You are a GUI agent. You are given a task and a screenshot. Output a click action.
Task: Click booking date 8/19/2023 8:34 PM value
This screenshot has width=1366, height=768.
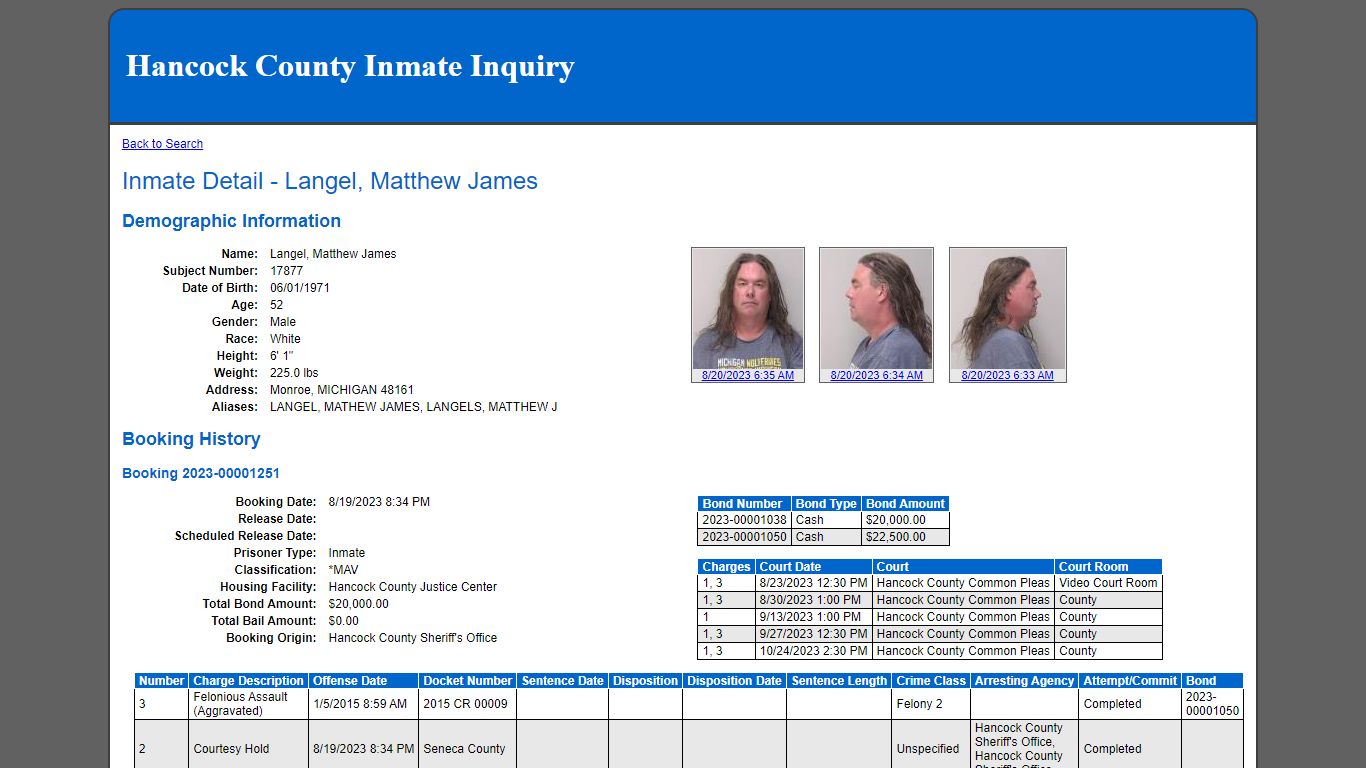[x=379, y=502]
